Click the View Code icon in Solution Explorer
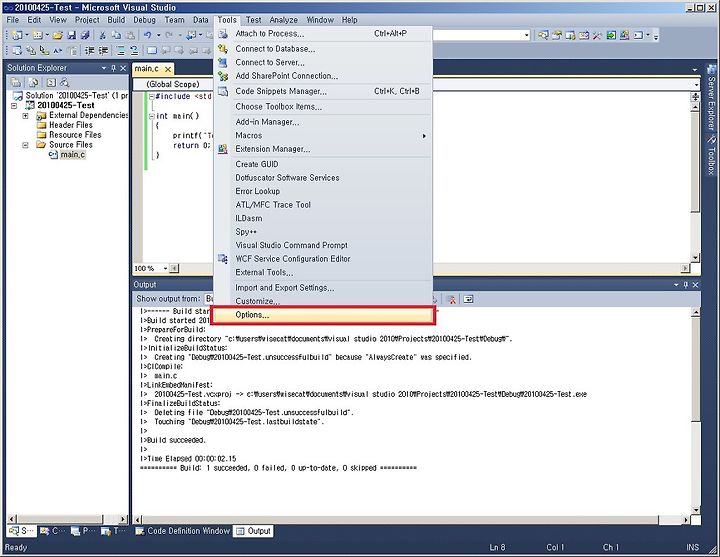720x557 pixels. point(51,82)
